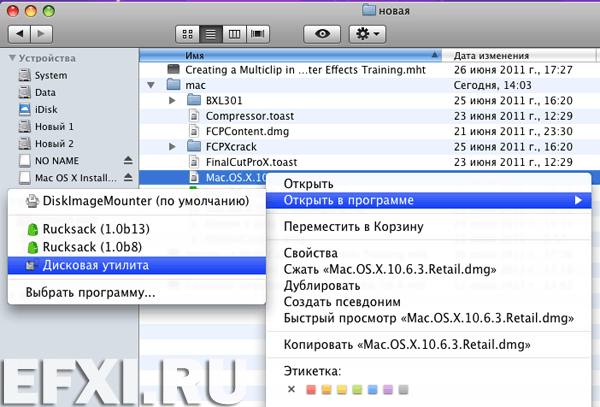Open the gear action menu
Viewport: 600px width, 407px height.
click(367, 34)
